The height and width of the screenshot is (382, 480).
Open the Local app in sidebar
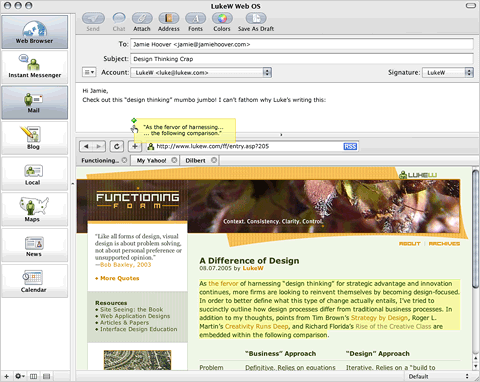click(x=34, y=174)
